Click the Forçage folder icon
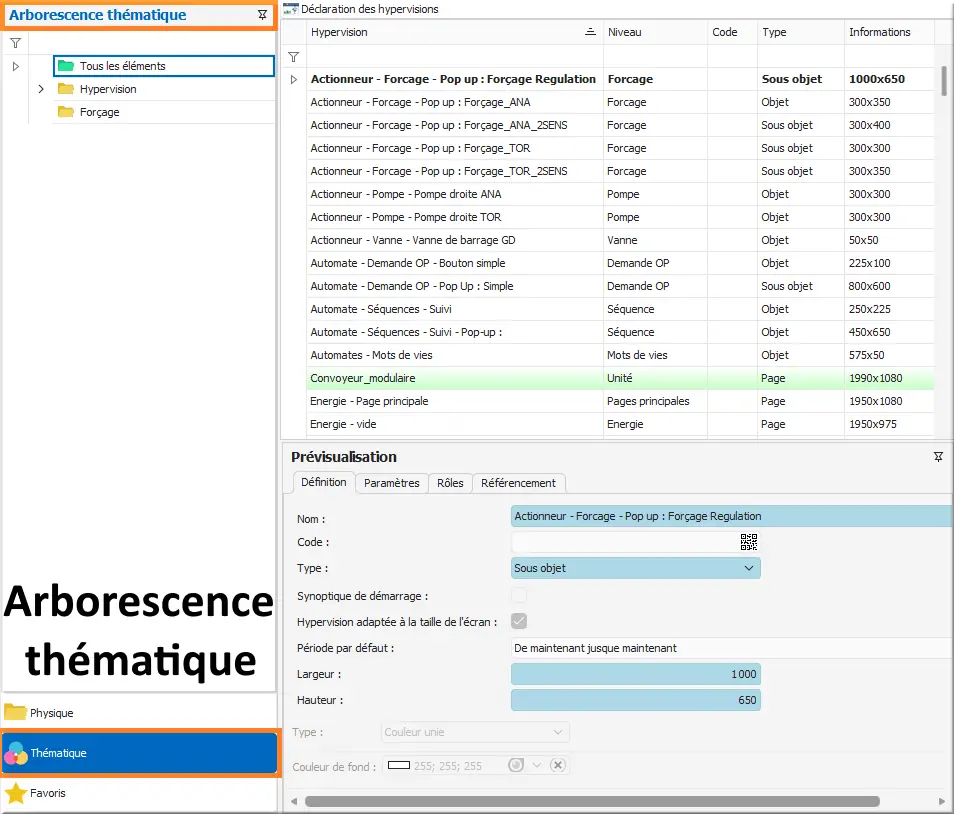Image resolution: width=954 pixels, height=814 pixels. point(66,112)
